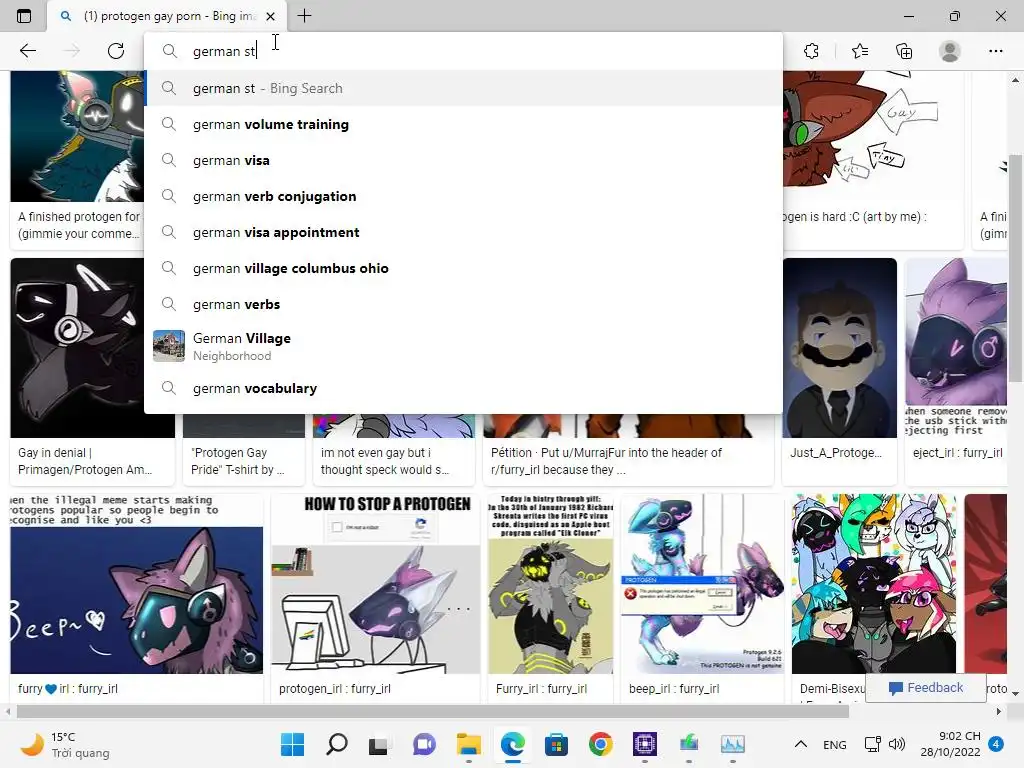Viewport: 1024px width, 768px height.
Task: Open the Extensions puzzle icon
Action: (811, 51)
